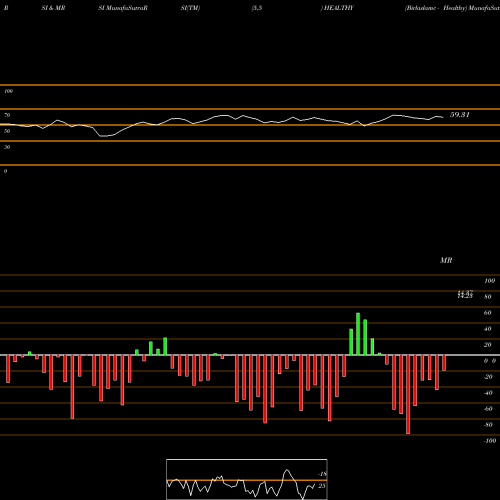Click the RSI axis label 50
500x500 pixels.
point(7,131)
